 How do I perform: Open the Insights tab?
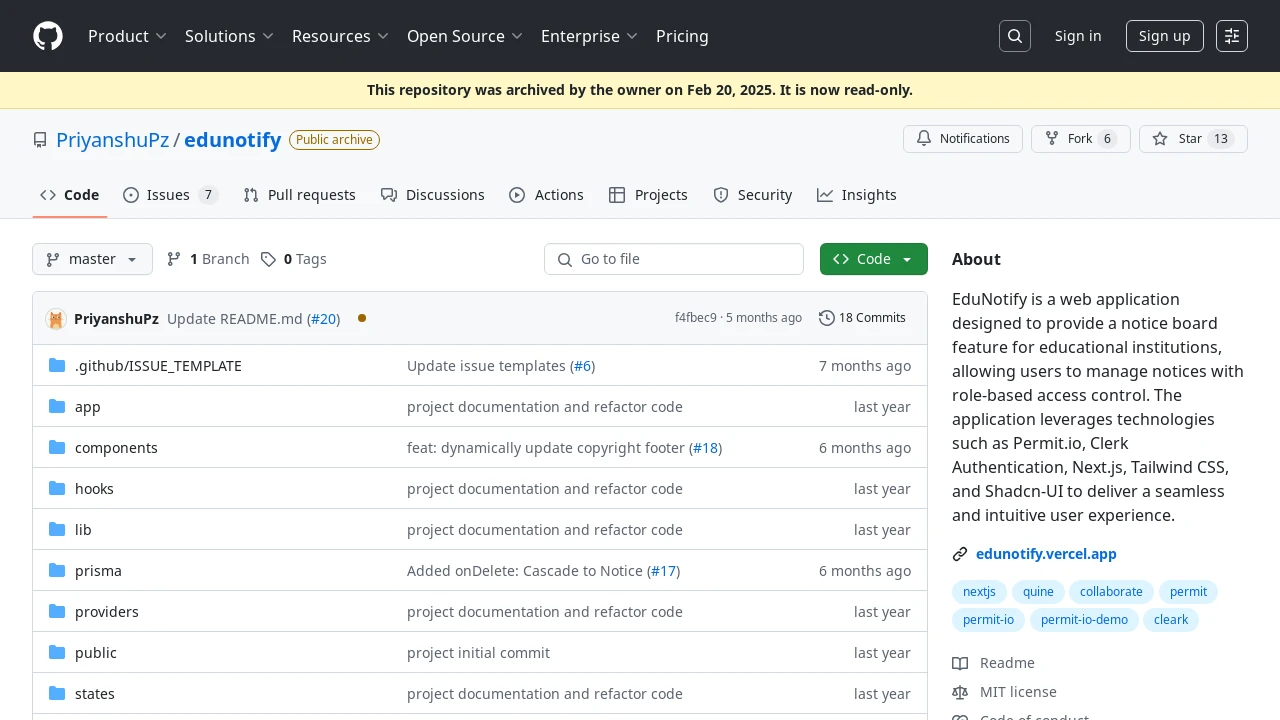point(857,195)
